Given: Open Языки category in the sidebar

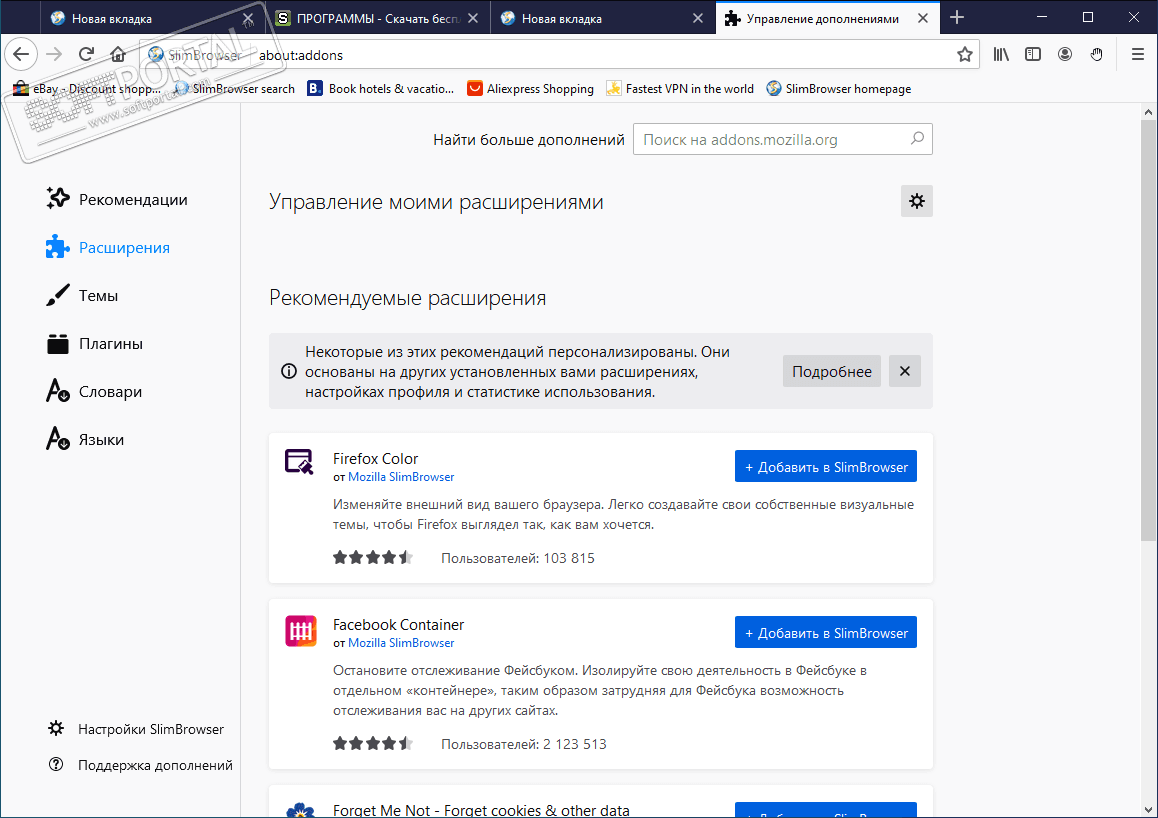Looking at the screenshot, I should pos(85,439).
